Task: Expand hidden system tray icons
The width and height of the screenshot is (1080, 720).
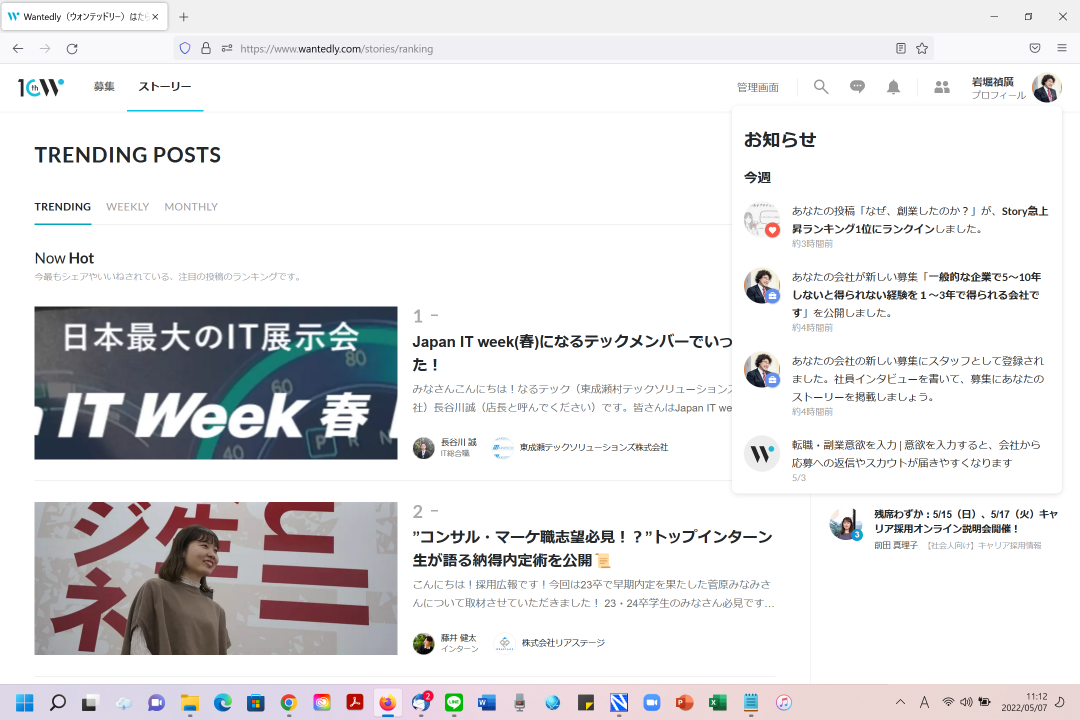Action: 899,703
